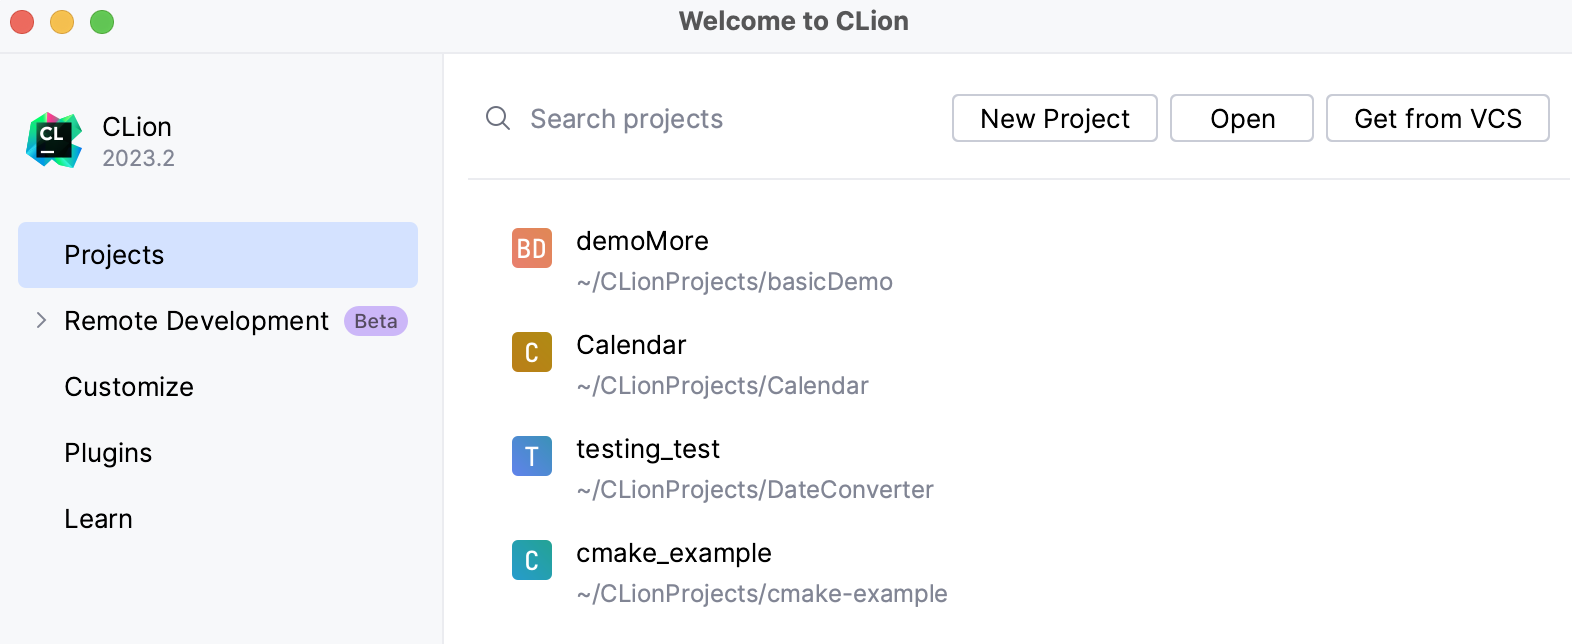Open the demoMore project
The height and width of the screenshot is (644, 1572).
pos(642,241)
